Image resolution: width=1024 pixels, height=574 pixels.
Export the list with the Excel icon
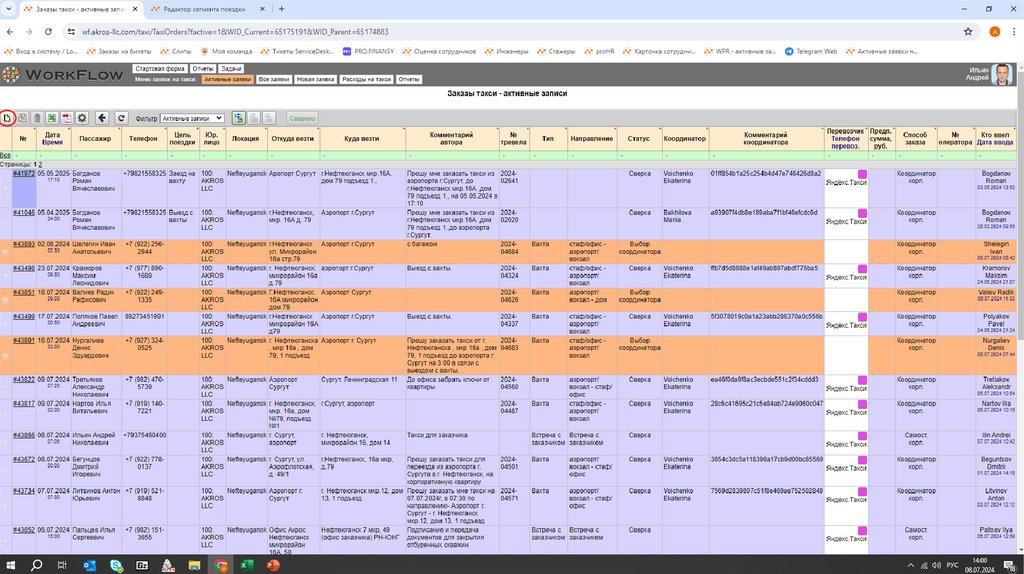[52, 118]
